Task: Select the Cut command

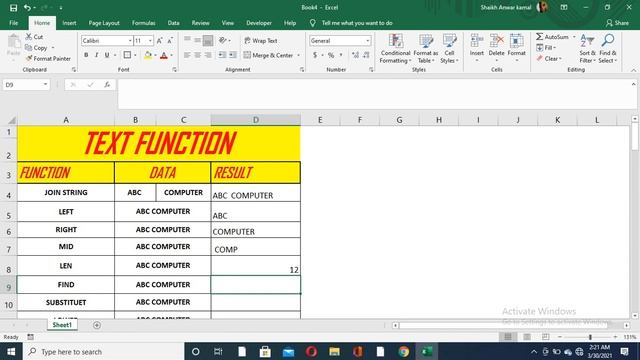Action: [x=34, y=37]
